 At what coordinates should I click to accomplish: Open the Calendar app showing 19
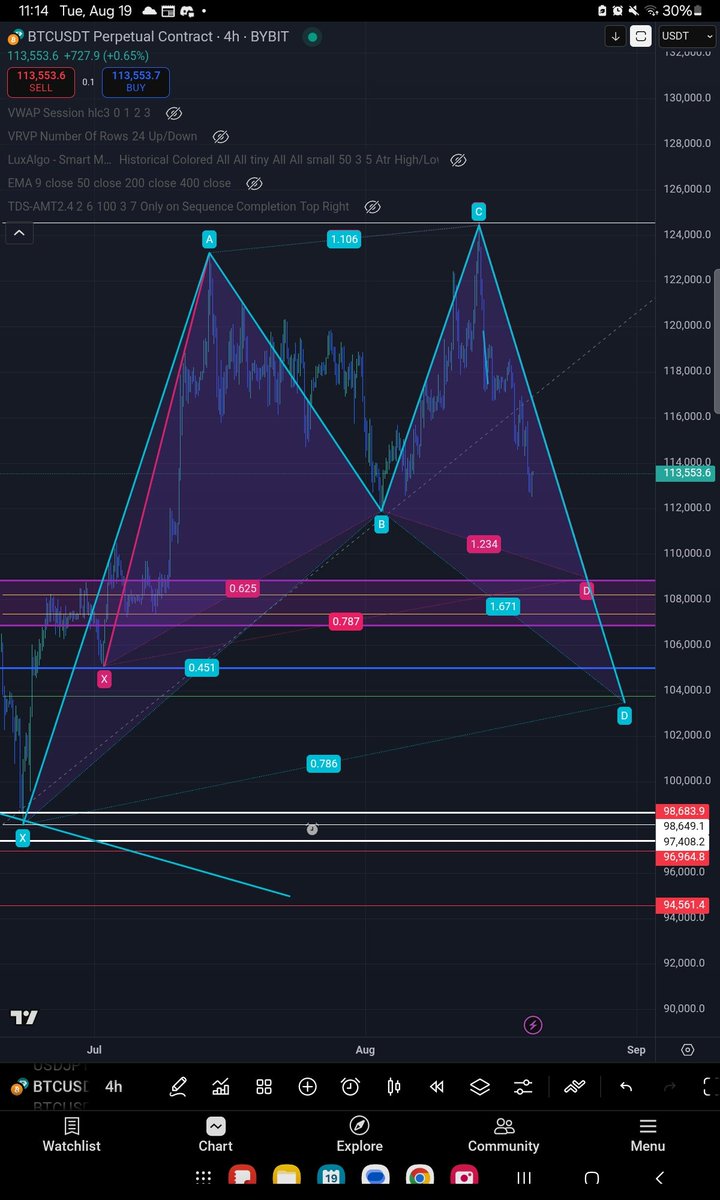[330, 1178]
